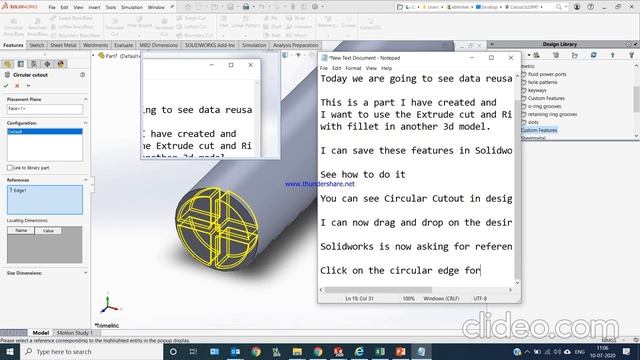The width and height of the screenshot is (640, 360).
Task: Click the Windows taskbar search box
Action: tap(91, 351)
